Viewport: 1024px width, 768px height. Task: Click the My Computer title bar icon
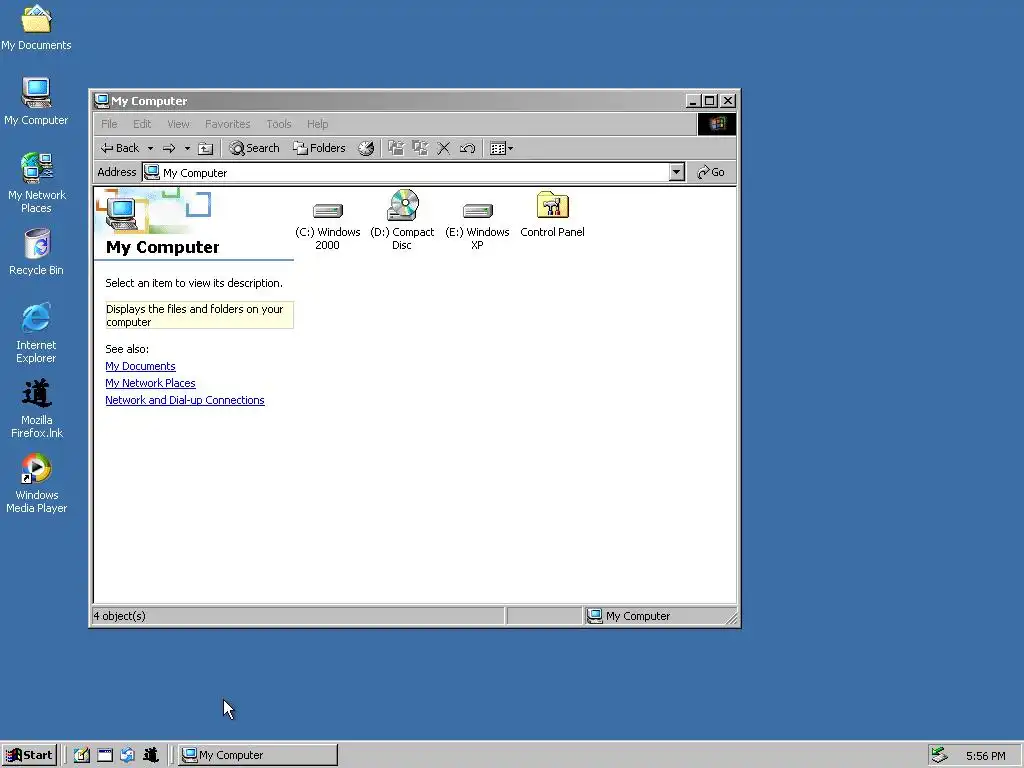101,101
